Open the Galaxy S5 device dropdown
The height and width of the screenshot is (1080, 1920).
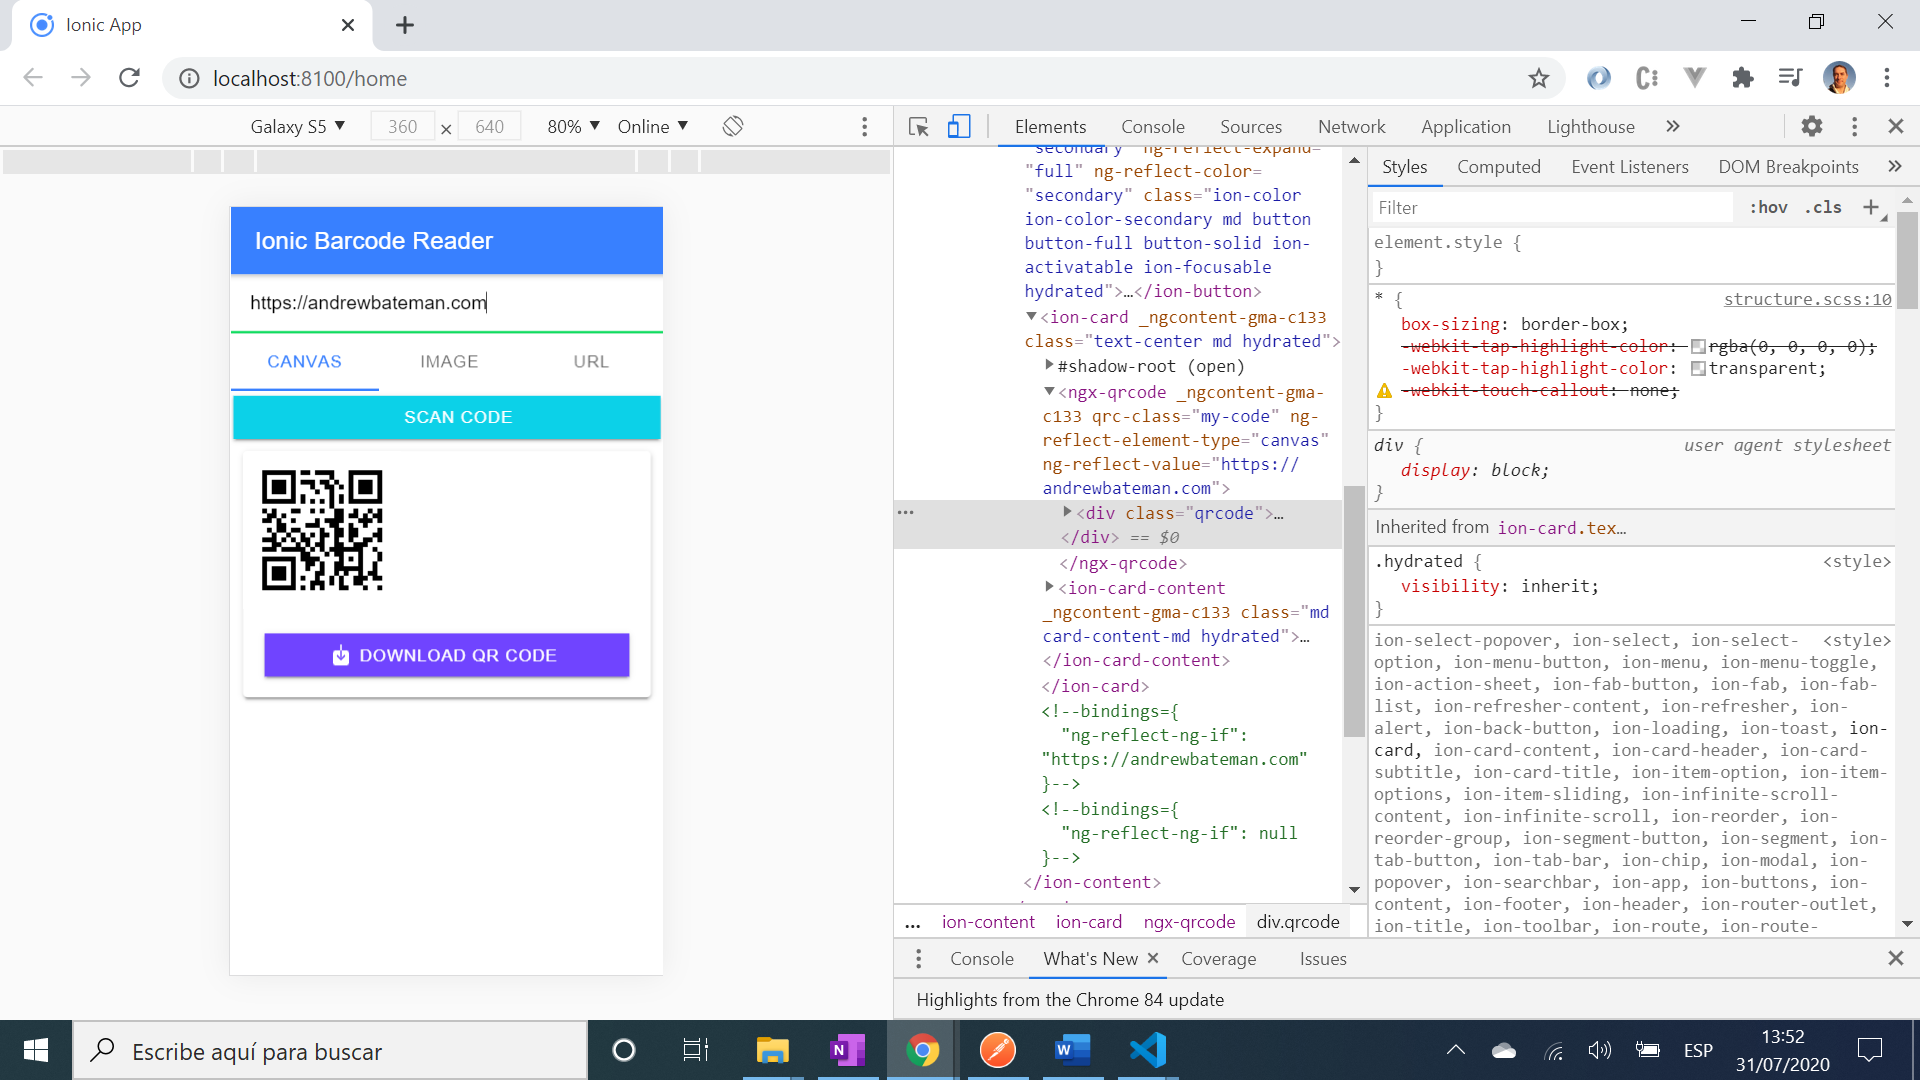pyautogui.click(x=297, y=127)
